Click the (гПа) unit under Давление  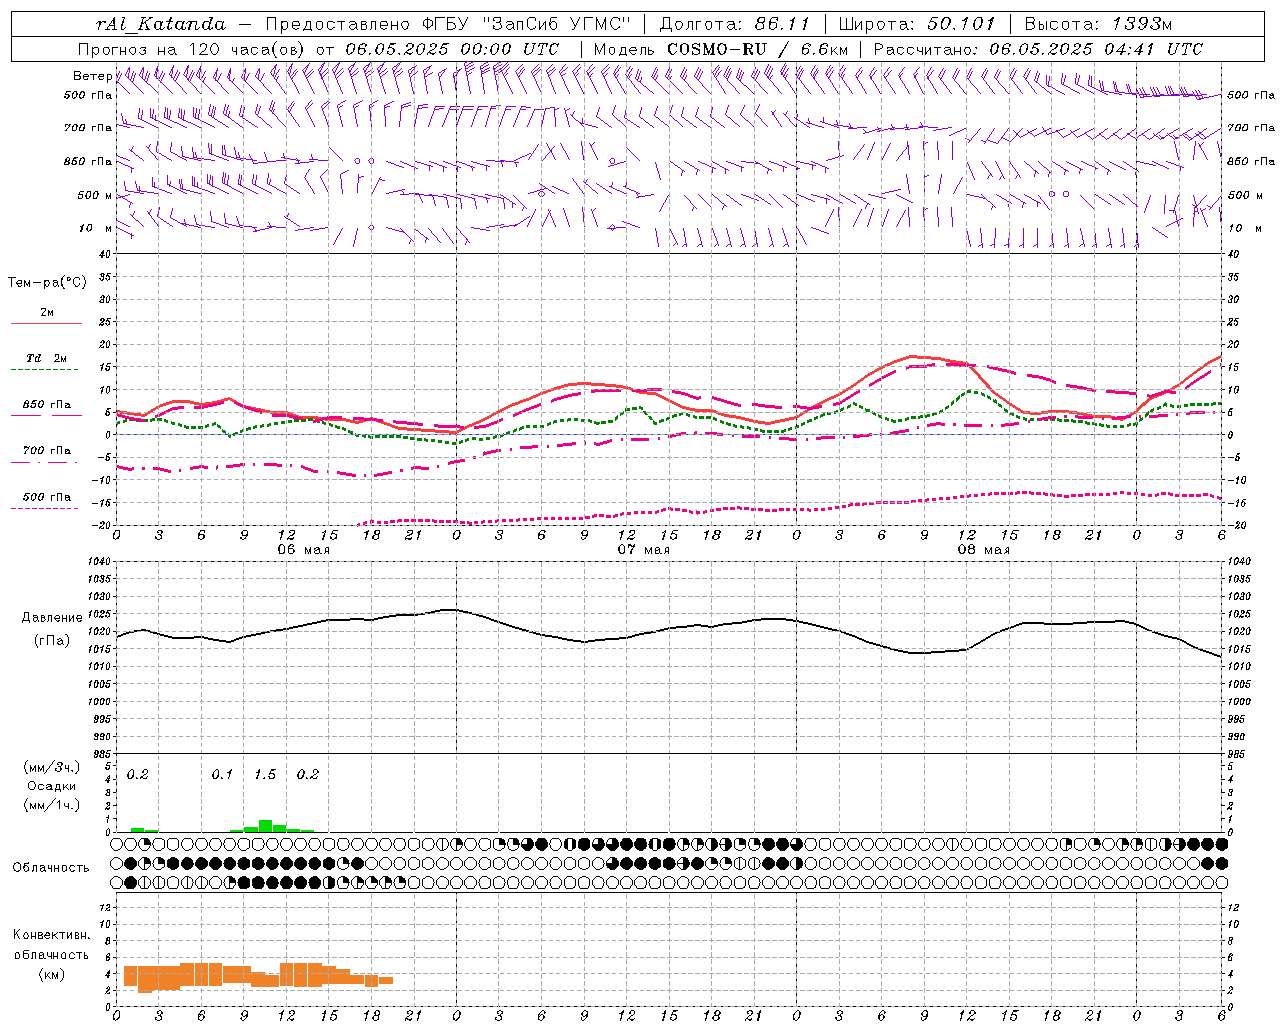[x=52, y=641]
